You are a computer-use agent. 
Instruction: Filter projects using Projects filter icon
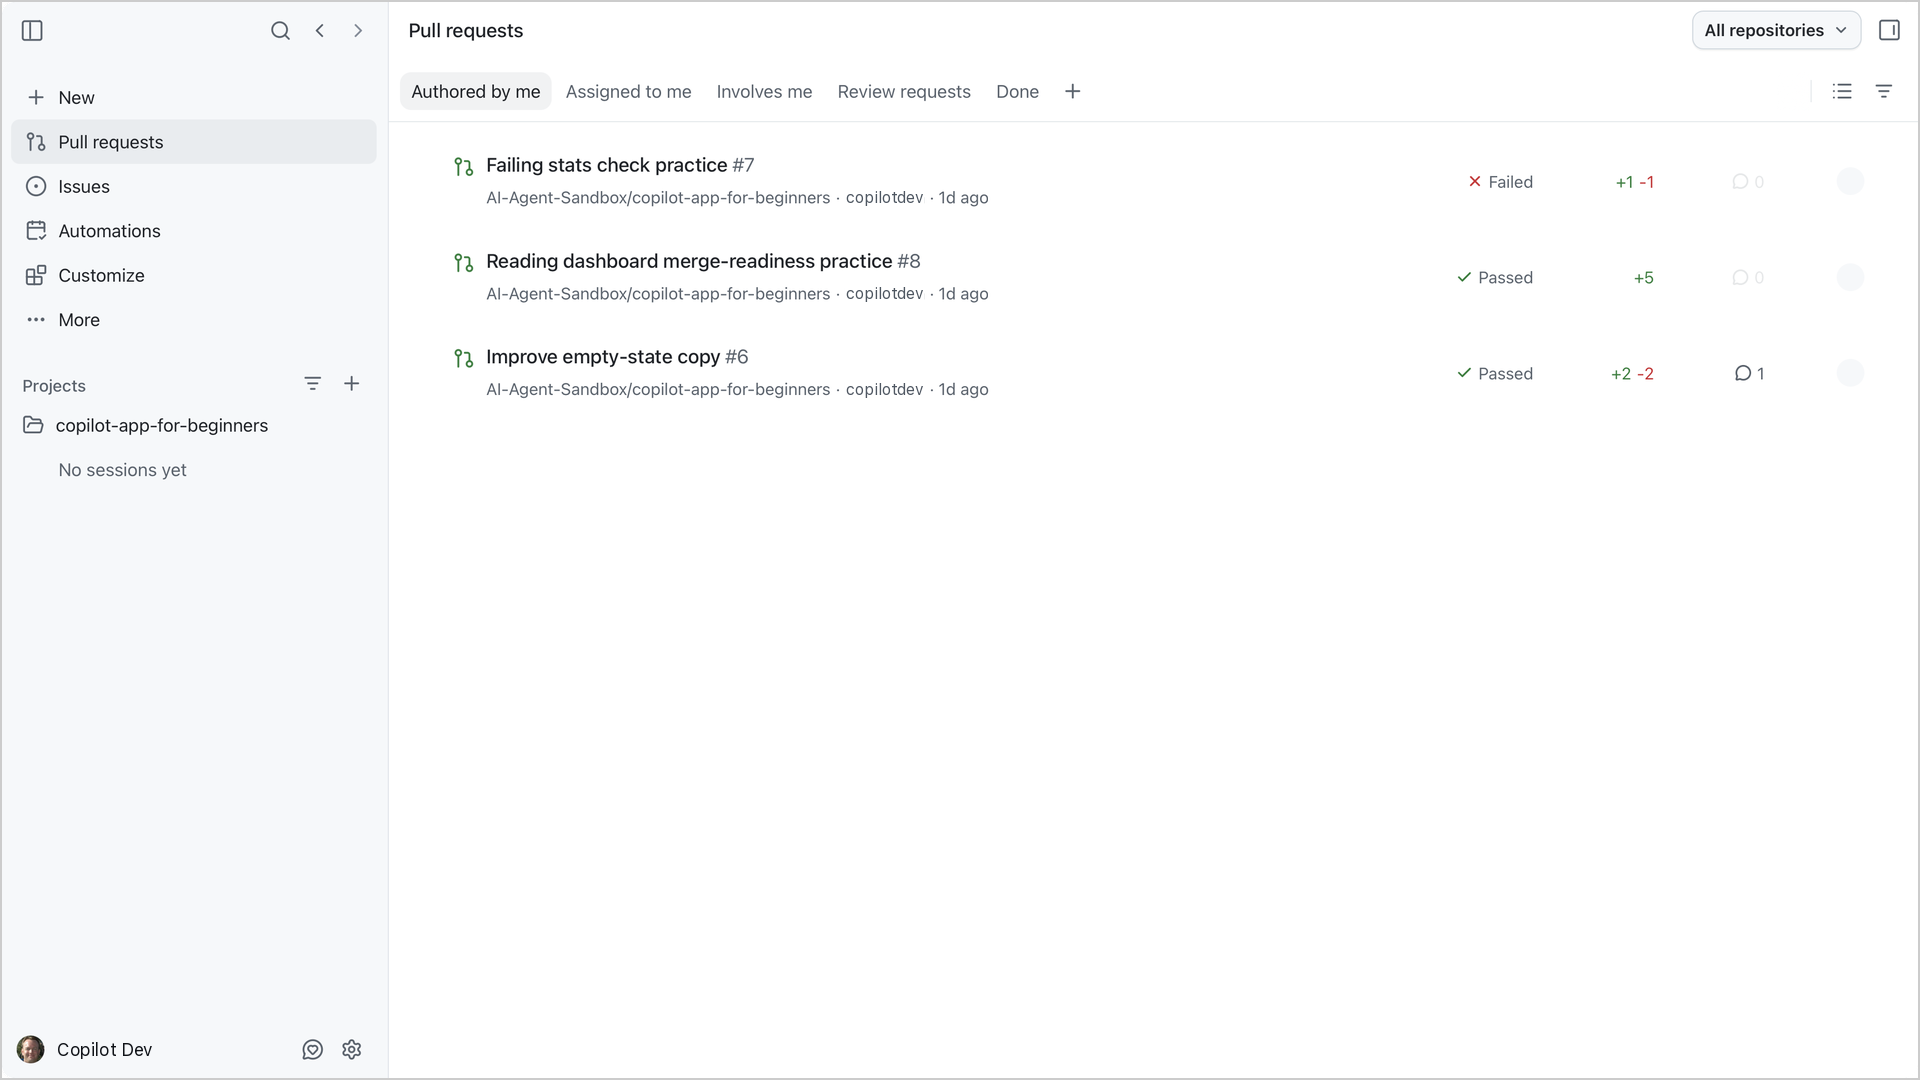pyautogui.click(x=313, y=384)
